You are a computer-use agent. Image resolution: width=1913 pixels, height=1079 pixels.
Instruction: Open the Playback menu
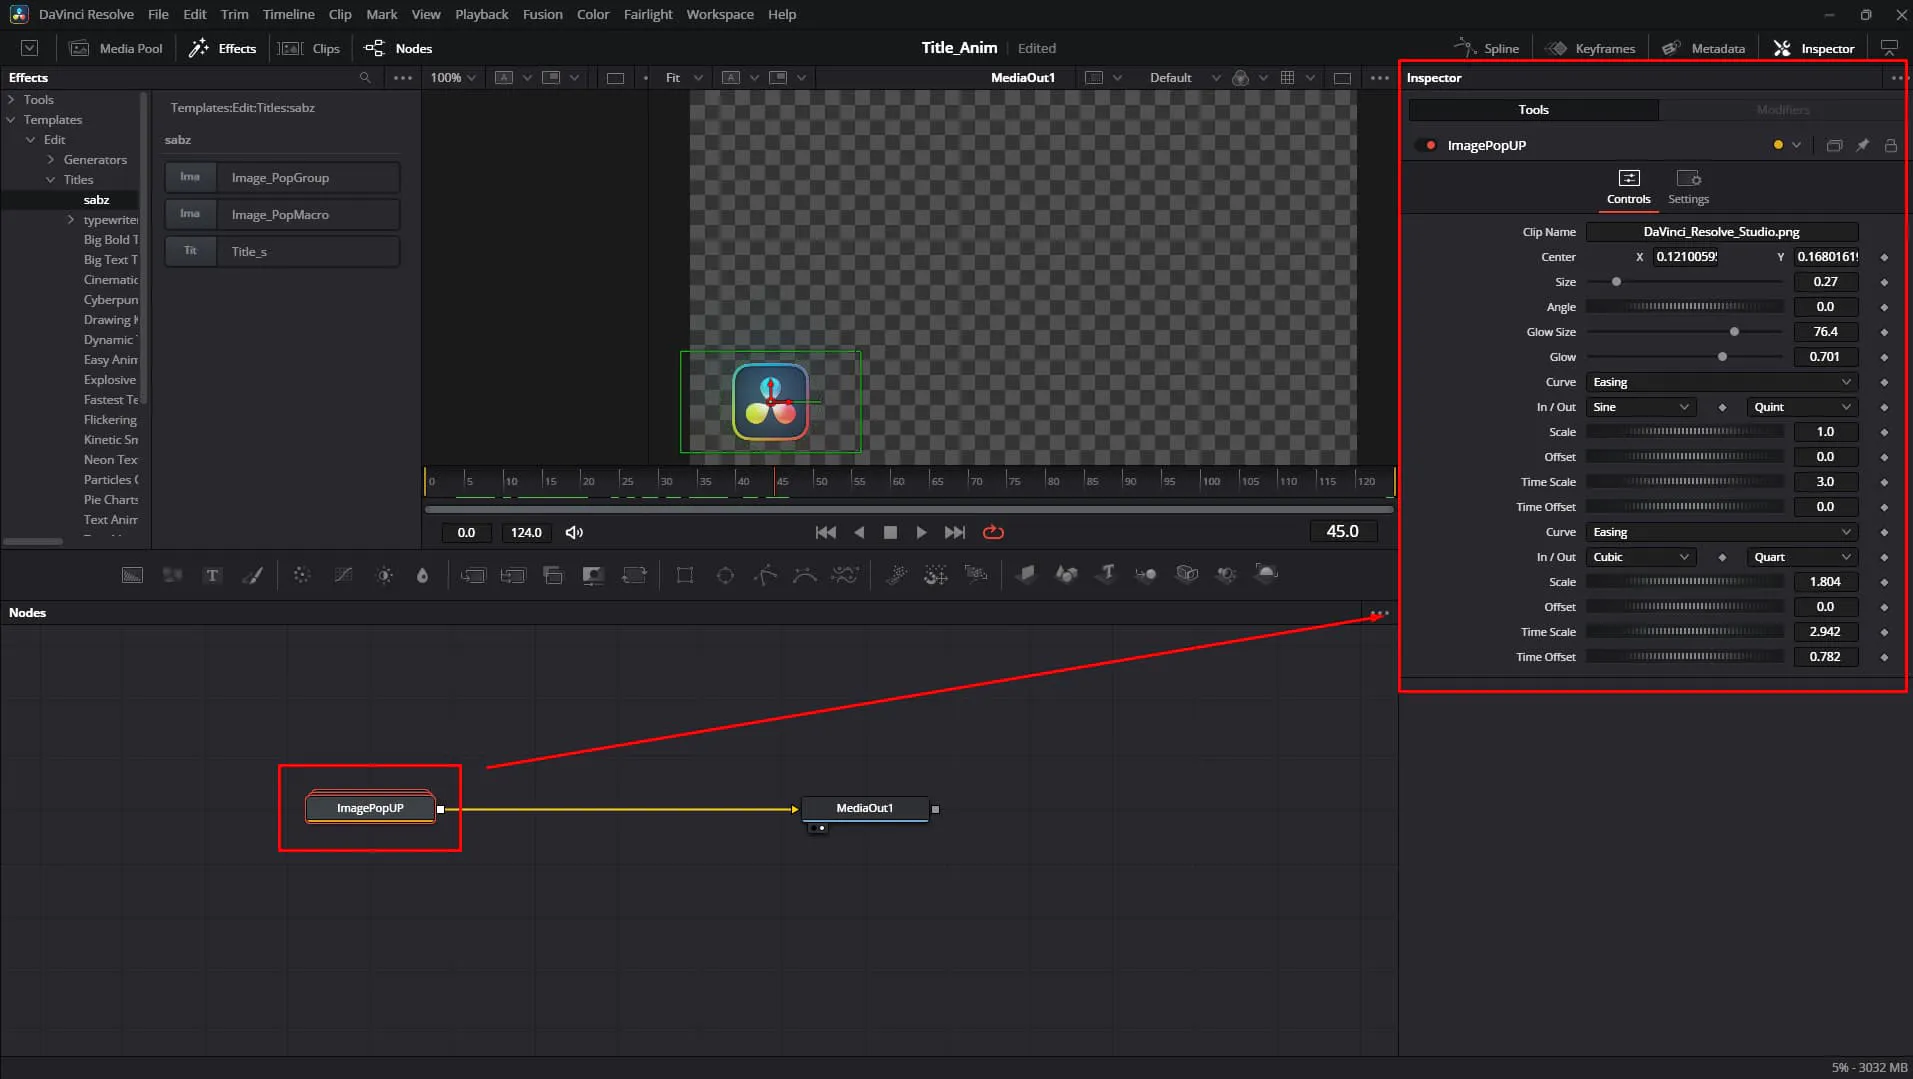click(481, 14)
